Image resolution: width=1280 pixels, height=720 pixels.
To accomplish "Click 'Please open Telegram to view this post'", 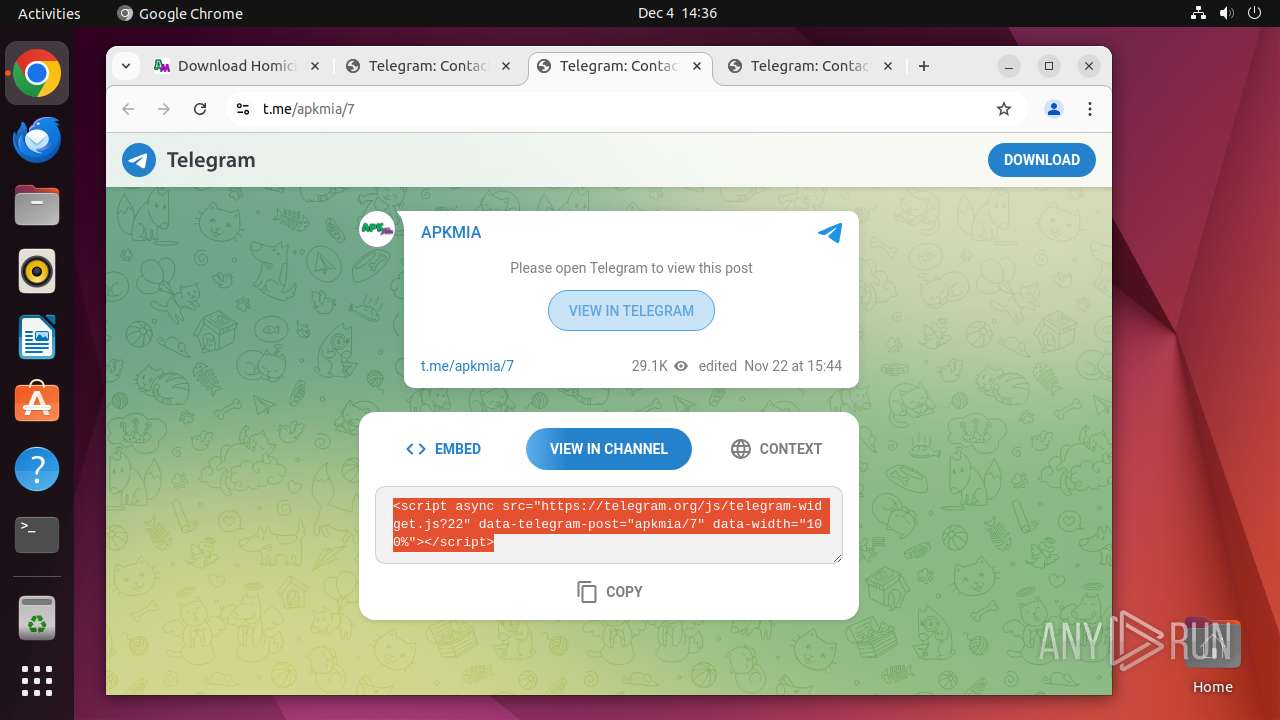I will 631,268.
